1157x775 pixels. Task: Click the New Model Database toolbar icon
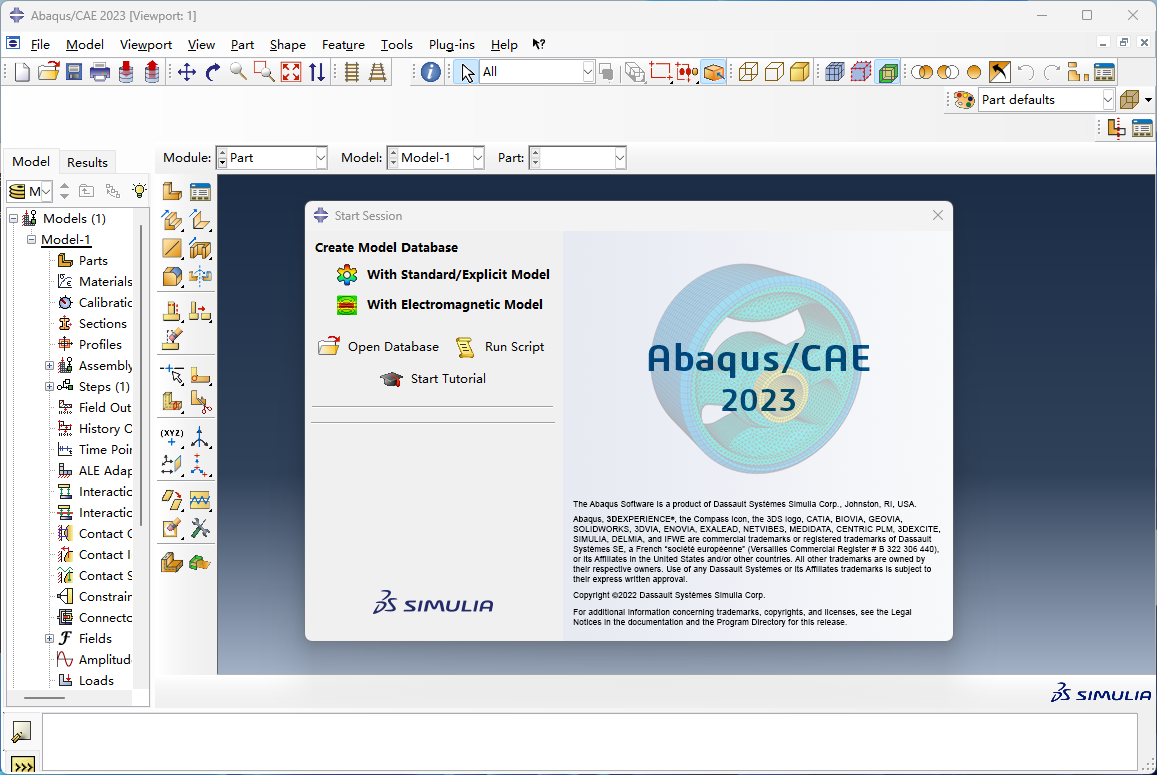point(22,72)
